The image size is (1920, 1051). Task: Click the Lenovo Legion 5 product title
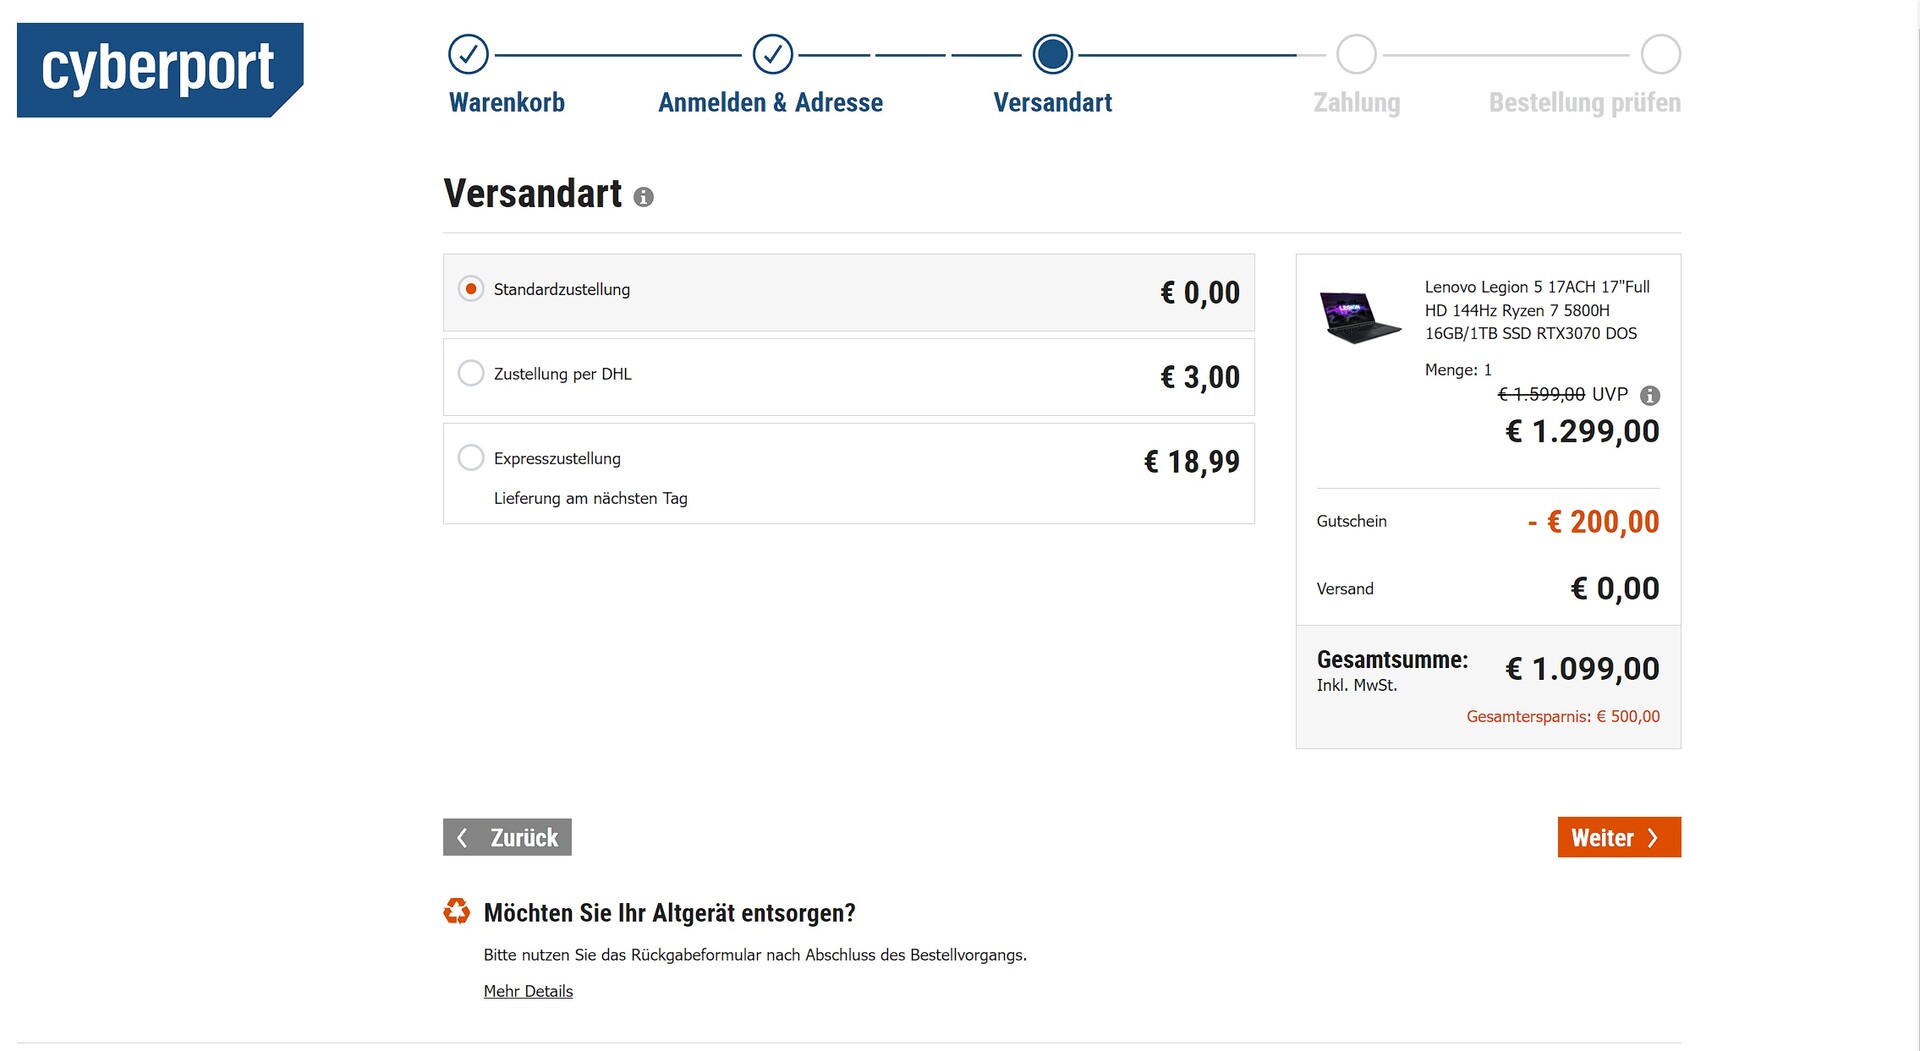coord(1536,310)
